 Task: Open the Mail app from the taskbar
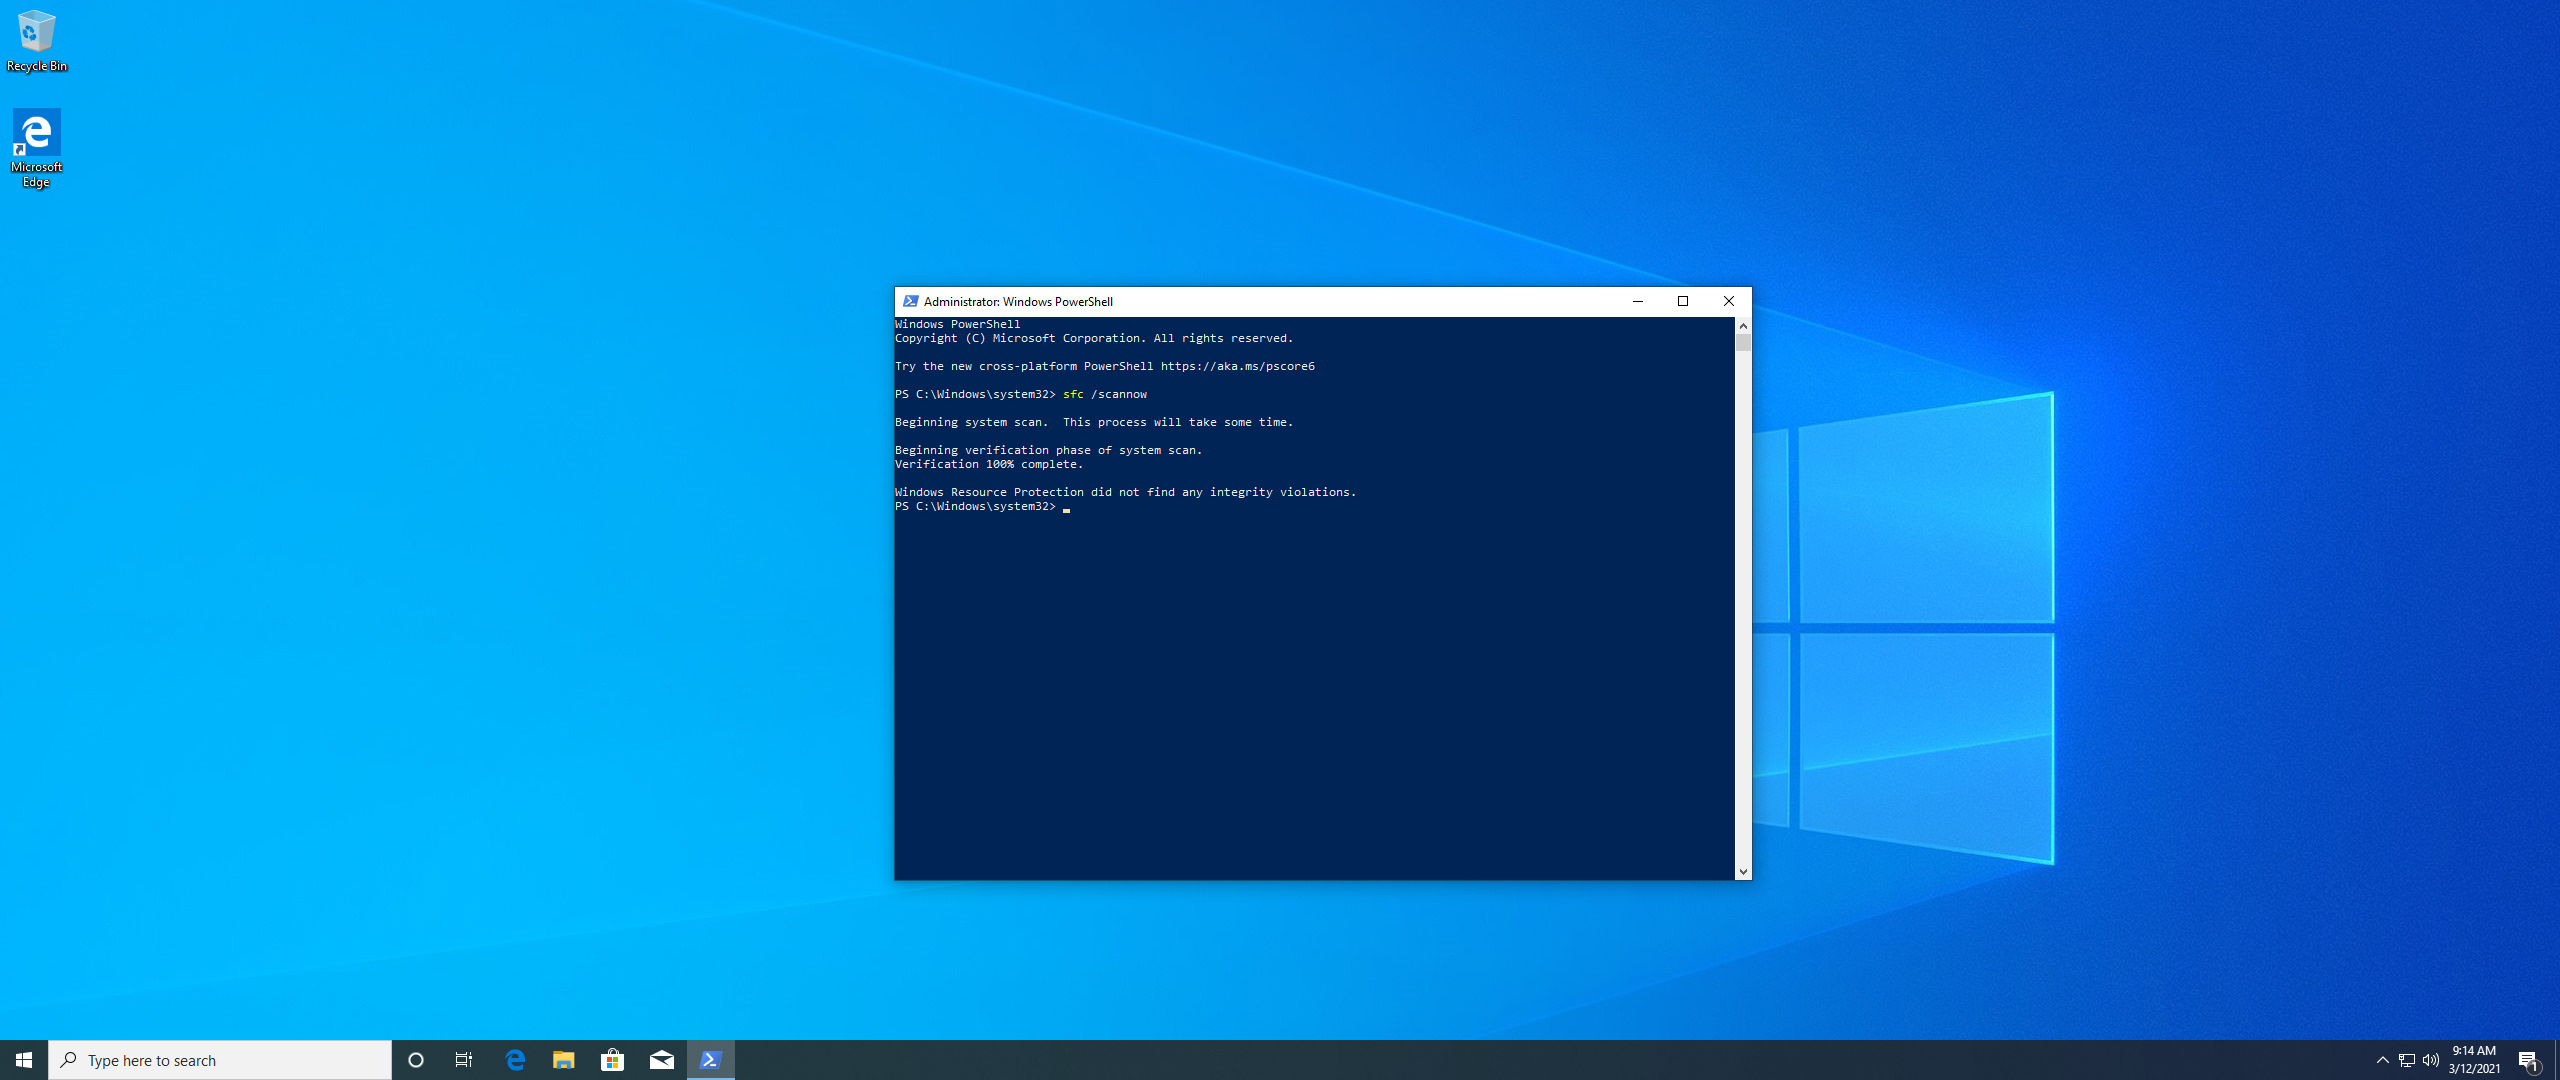click(x=662, y=1060)
